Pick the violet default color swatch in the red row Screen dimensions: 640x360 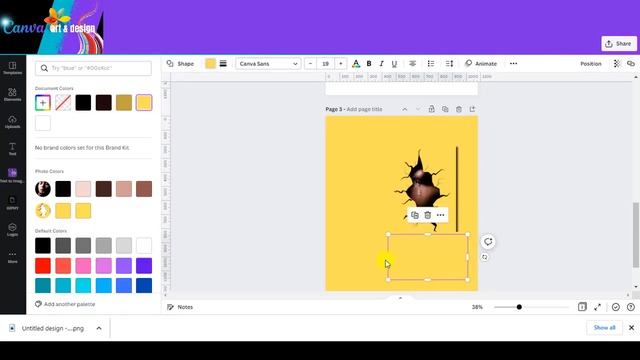point(124,266)
